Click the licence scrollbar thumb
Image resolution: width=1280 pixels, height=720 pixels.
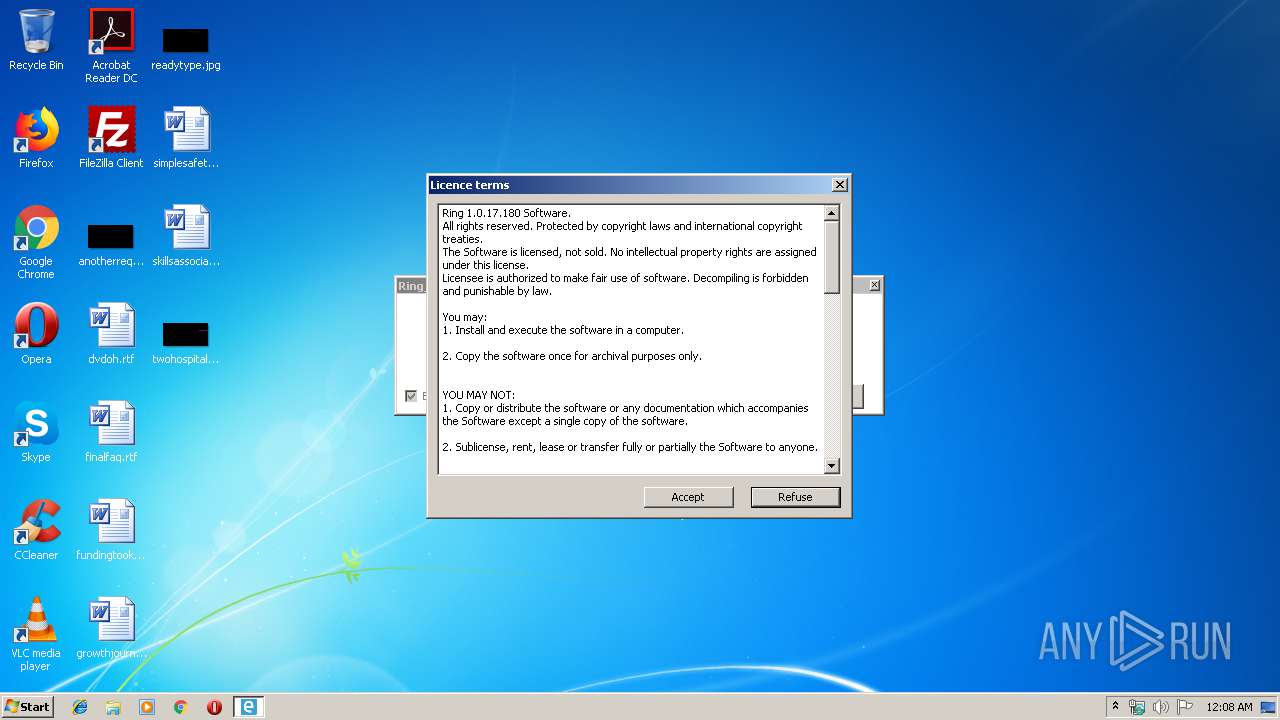[832, 258]
